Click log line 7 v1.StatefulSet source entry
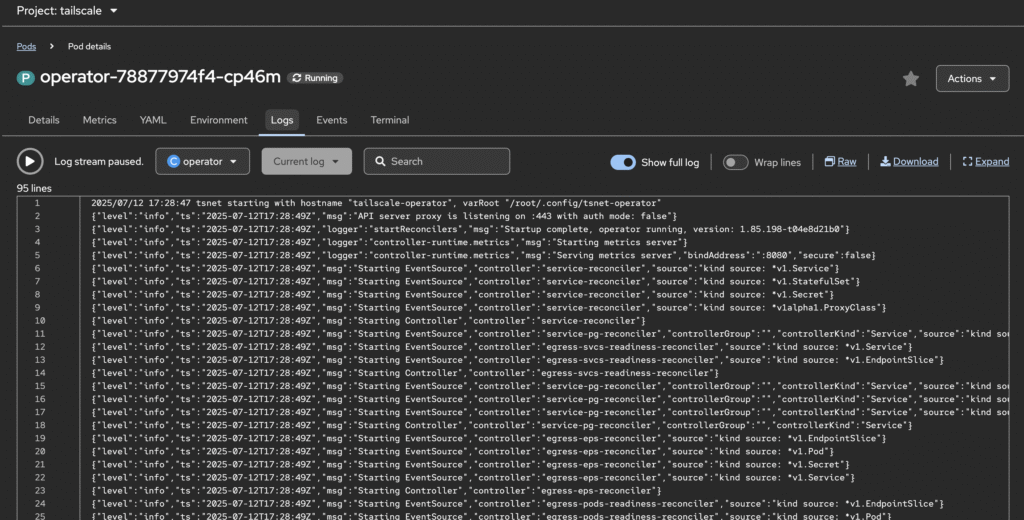 475,282
